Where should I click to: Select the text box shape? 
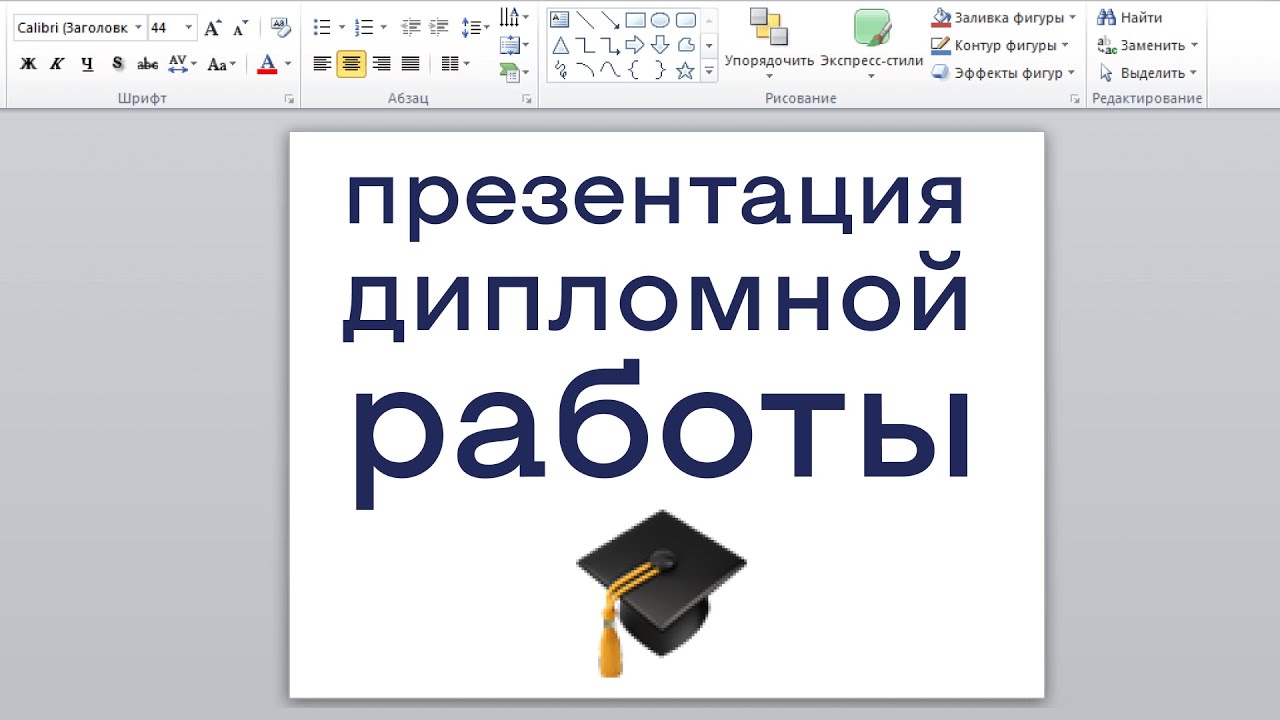(560, 19)
